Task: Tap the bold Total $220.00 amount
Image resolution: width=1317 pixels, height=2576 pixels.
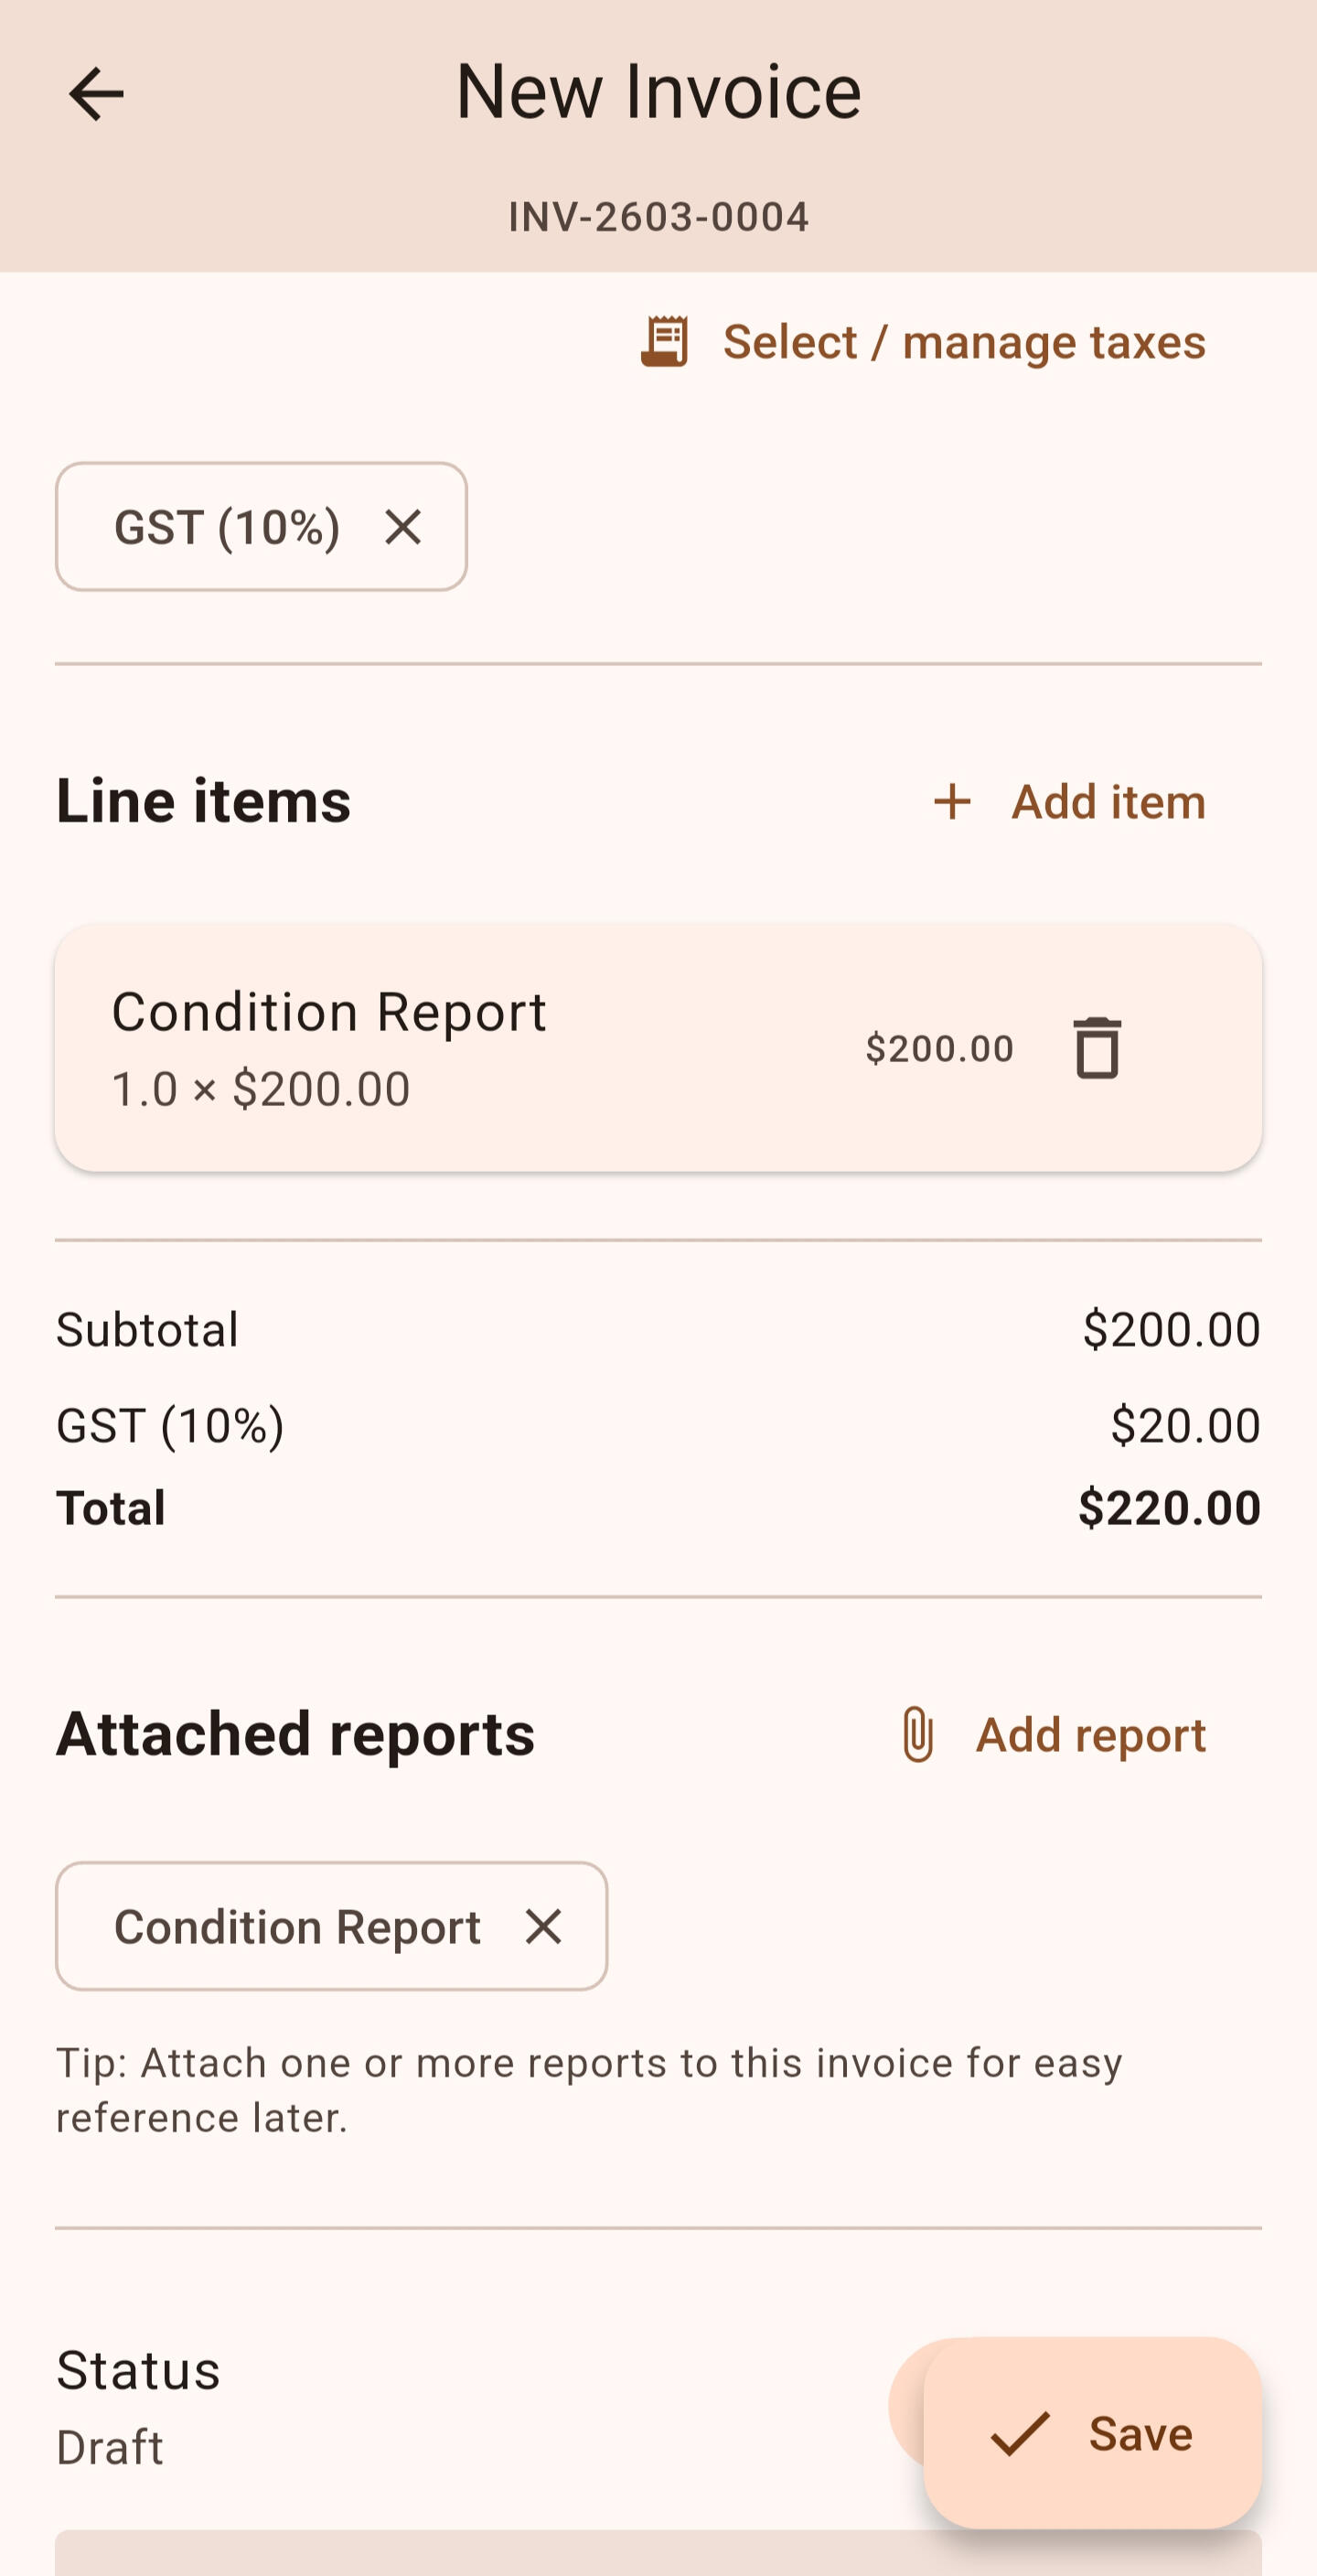Action: coord(1168,1507)
